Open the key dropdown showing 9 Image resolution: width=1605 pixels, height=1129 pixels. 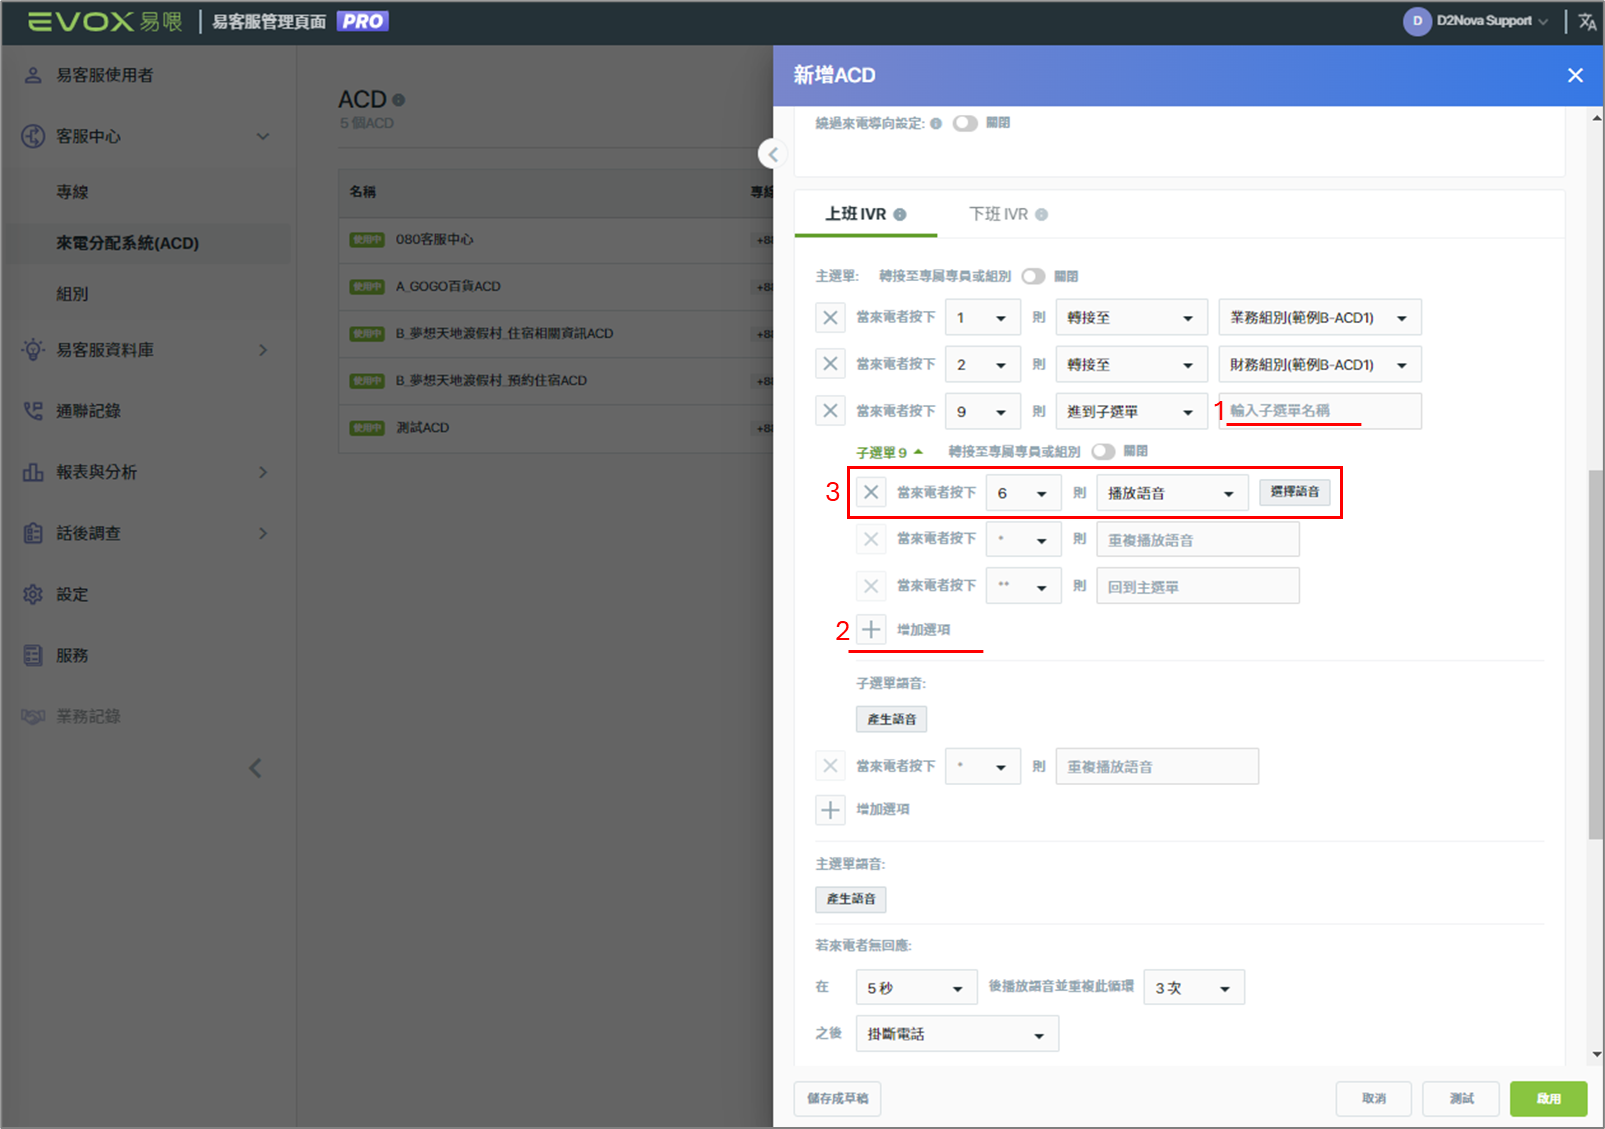click(983, 411)
